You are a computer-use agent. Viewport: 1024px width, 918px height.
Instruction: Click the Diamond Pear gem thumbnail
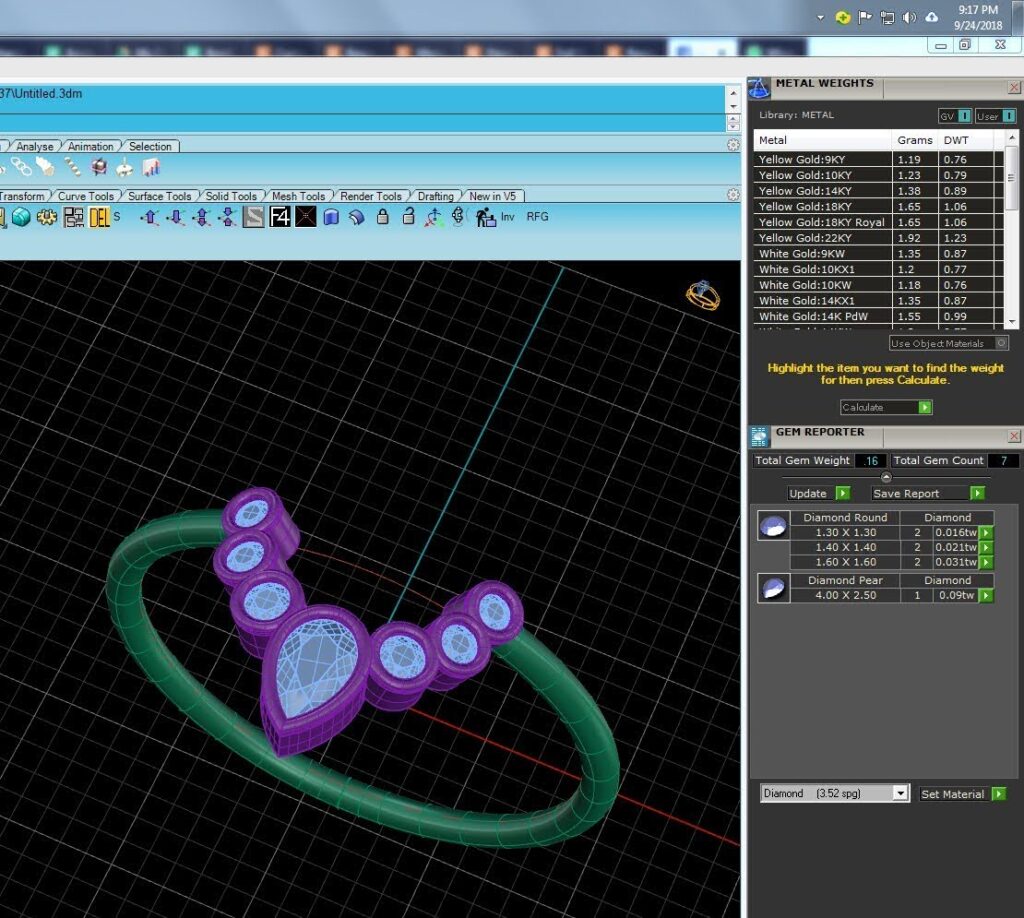coord(774,588)
